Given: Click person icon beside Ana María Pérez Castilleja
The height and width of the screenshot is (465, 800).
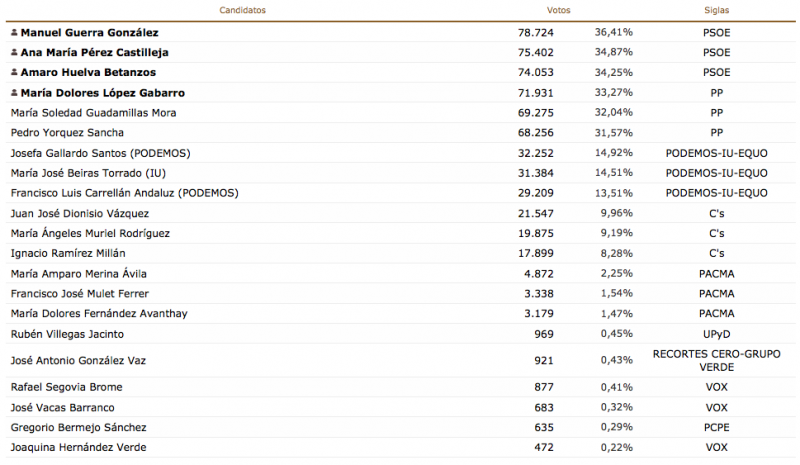Looking at the screenshot, I should coord(14,53).
